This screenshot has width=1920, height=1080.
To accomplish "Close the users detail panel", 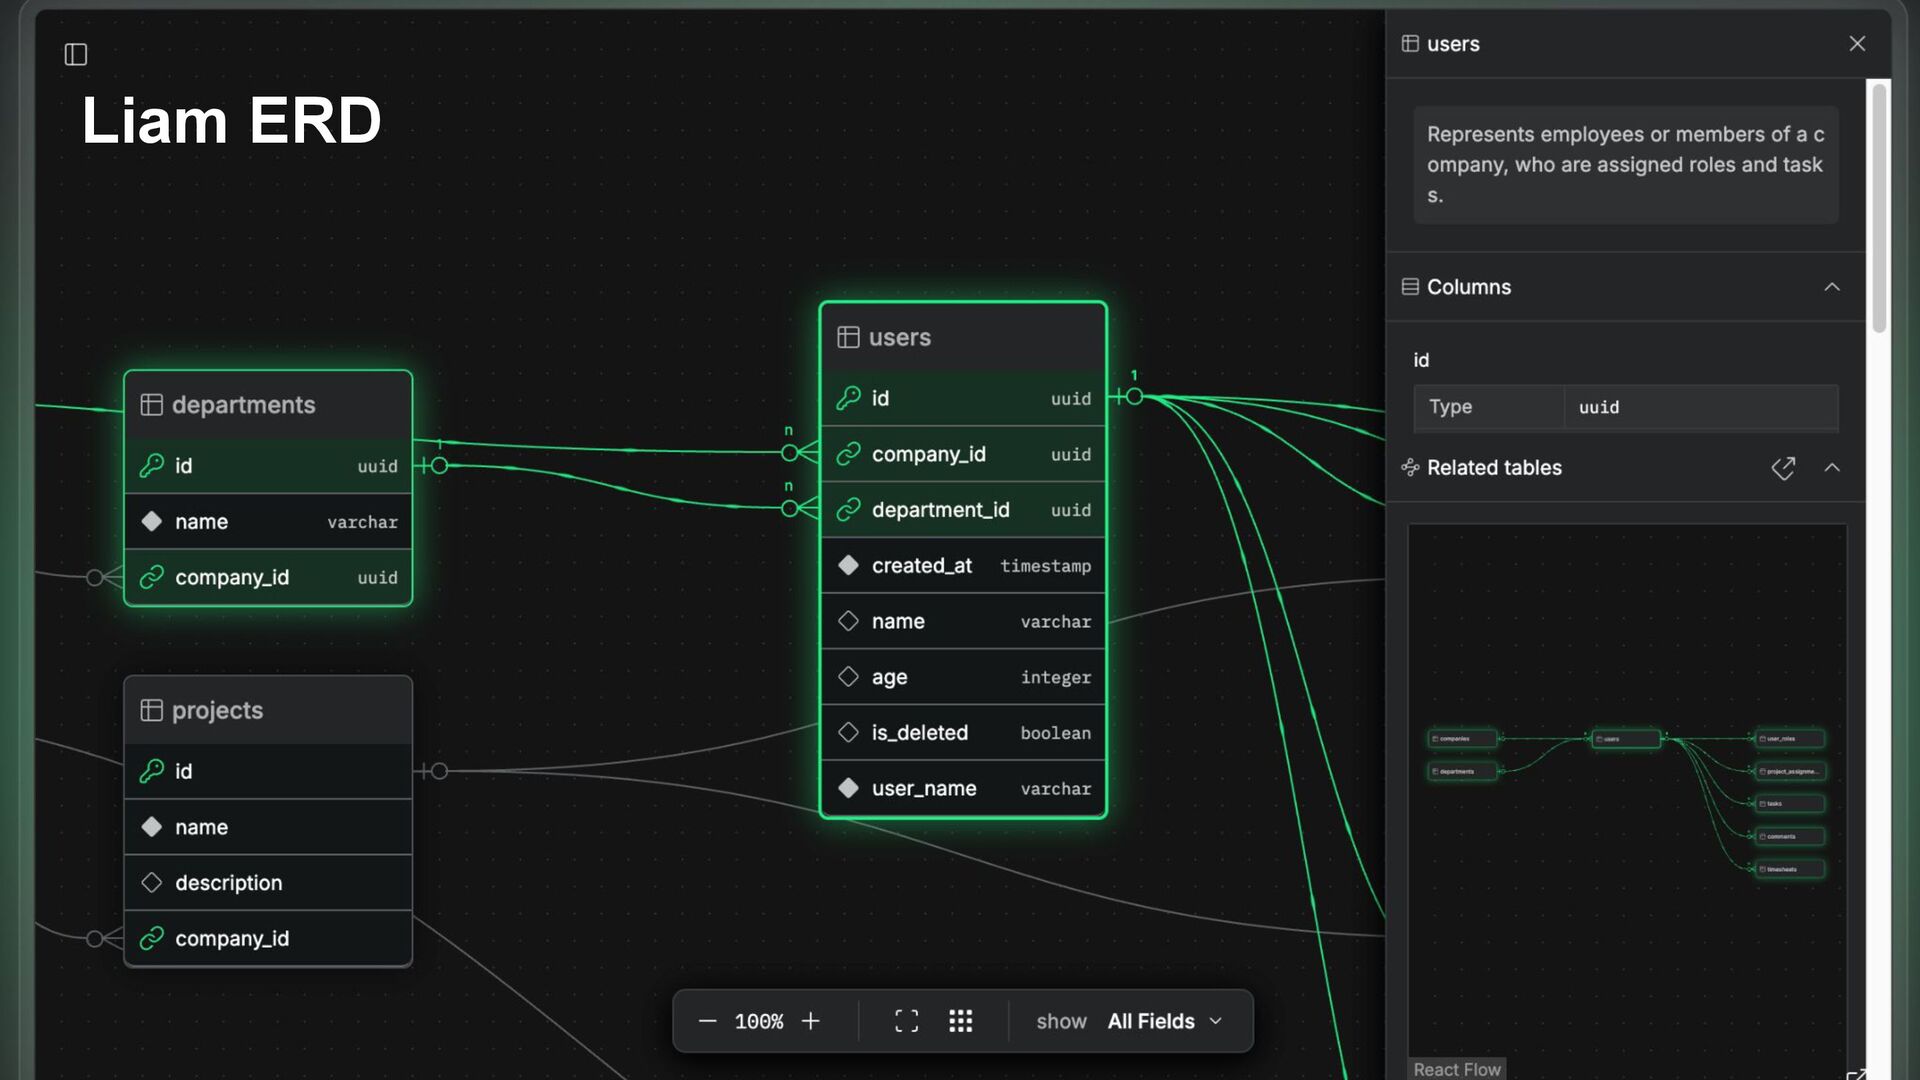I will 1857,44.
